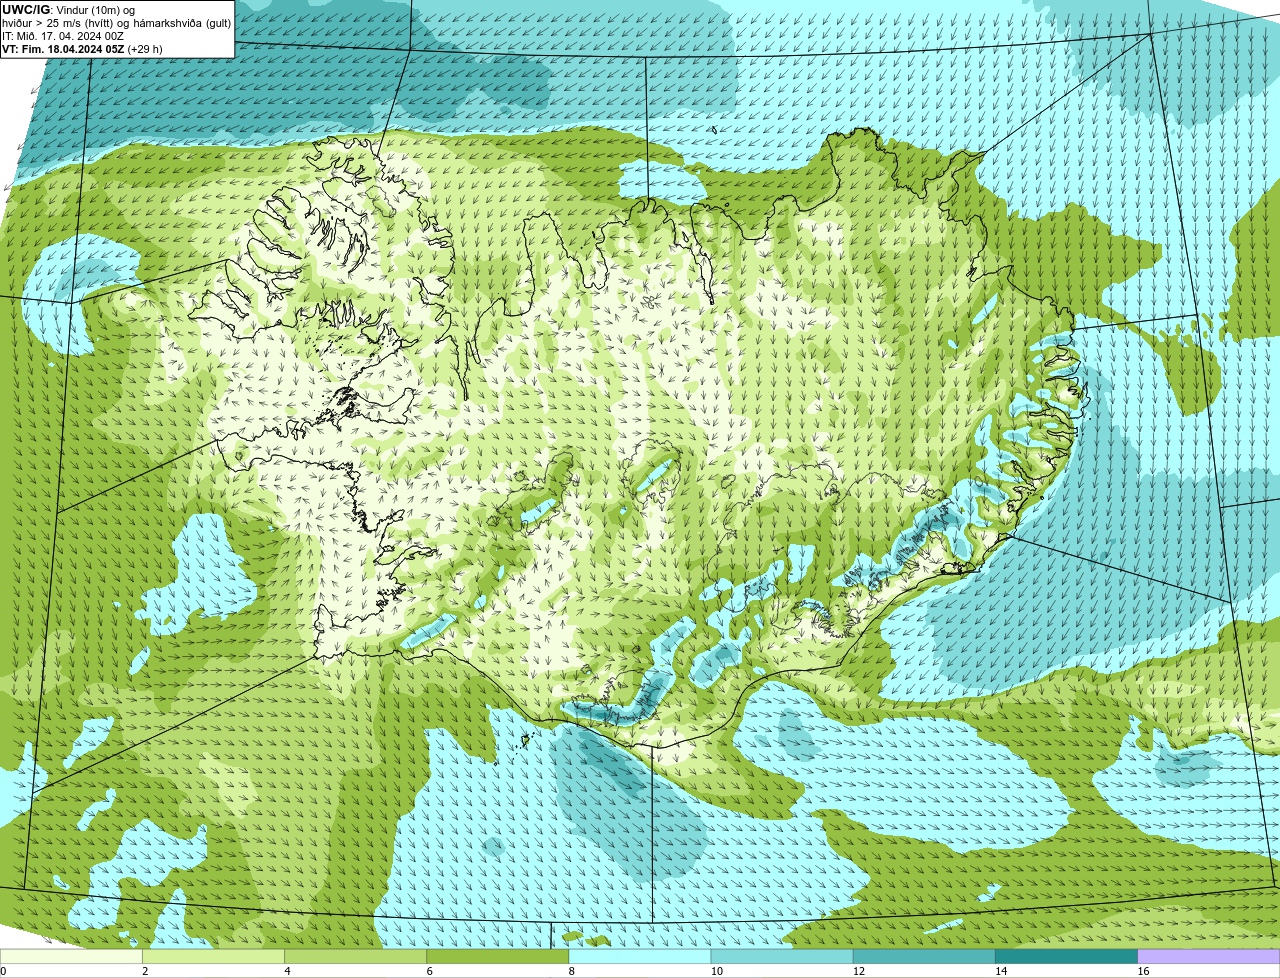This screenshot has height=978, width=1280.
Task: Click the "0" color scale label
Action: [3, 971]
